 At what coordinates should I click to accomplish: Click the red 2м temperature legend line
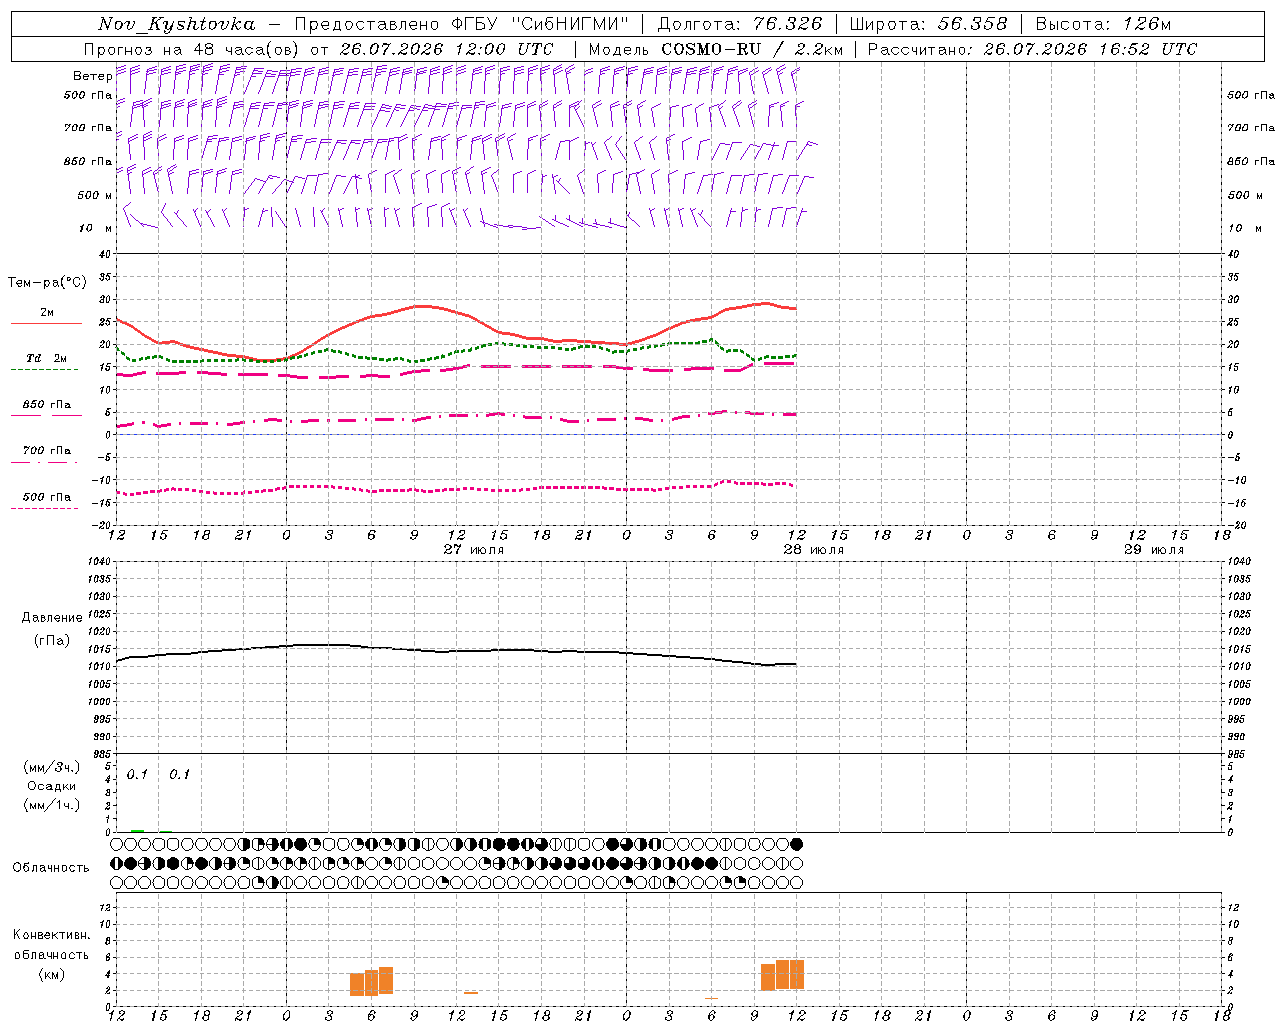click(46, 323)
